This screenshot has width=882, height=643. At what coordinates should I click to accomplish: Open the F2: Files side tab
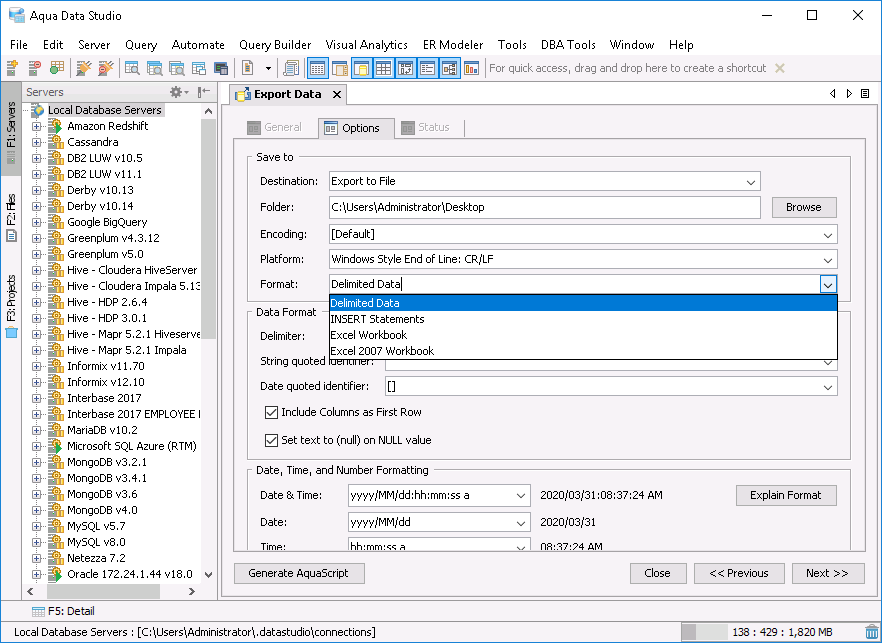point(11,218)
